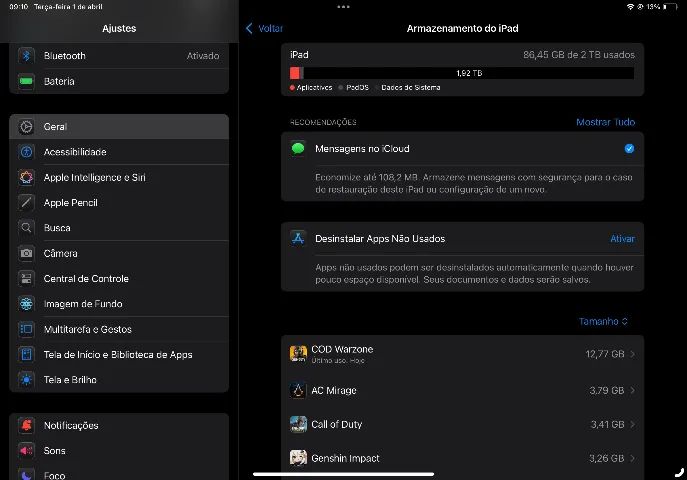The width and height of the screenshot is (687, 480).
Task: Tap the Sons speaker icon
Action: click(26, 451)
